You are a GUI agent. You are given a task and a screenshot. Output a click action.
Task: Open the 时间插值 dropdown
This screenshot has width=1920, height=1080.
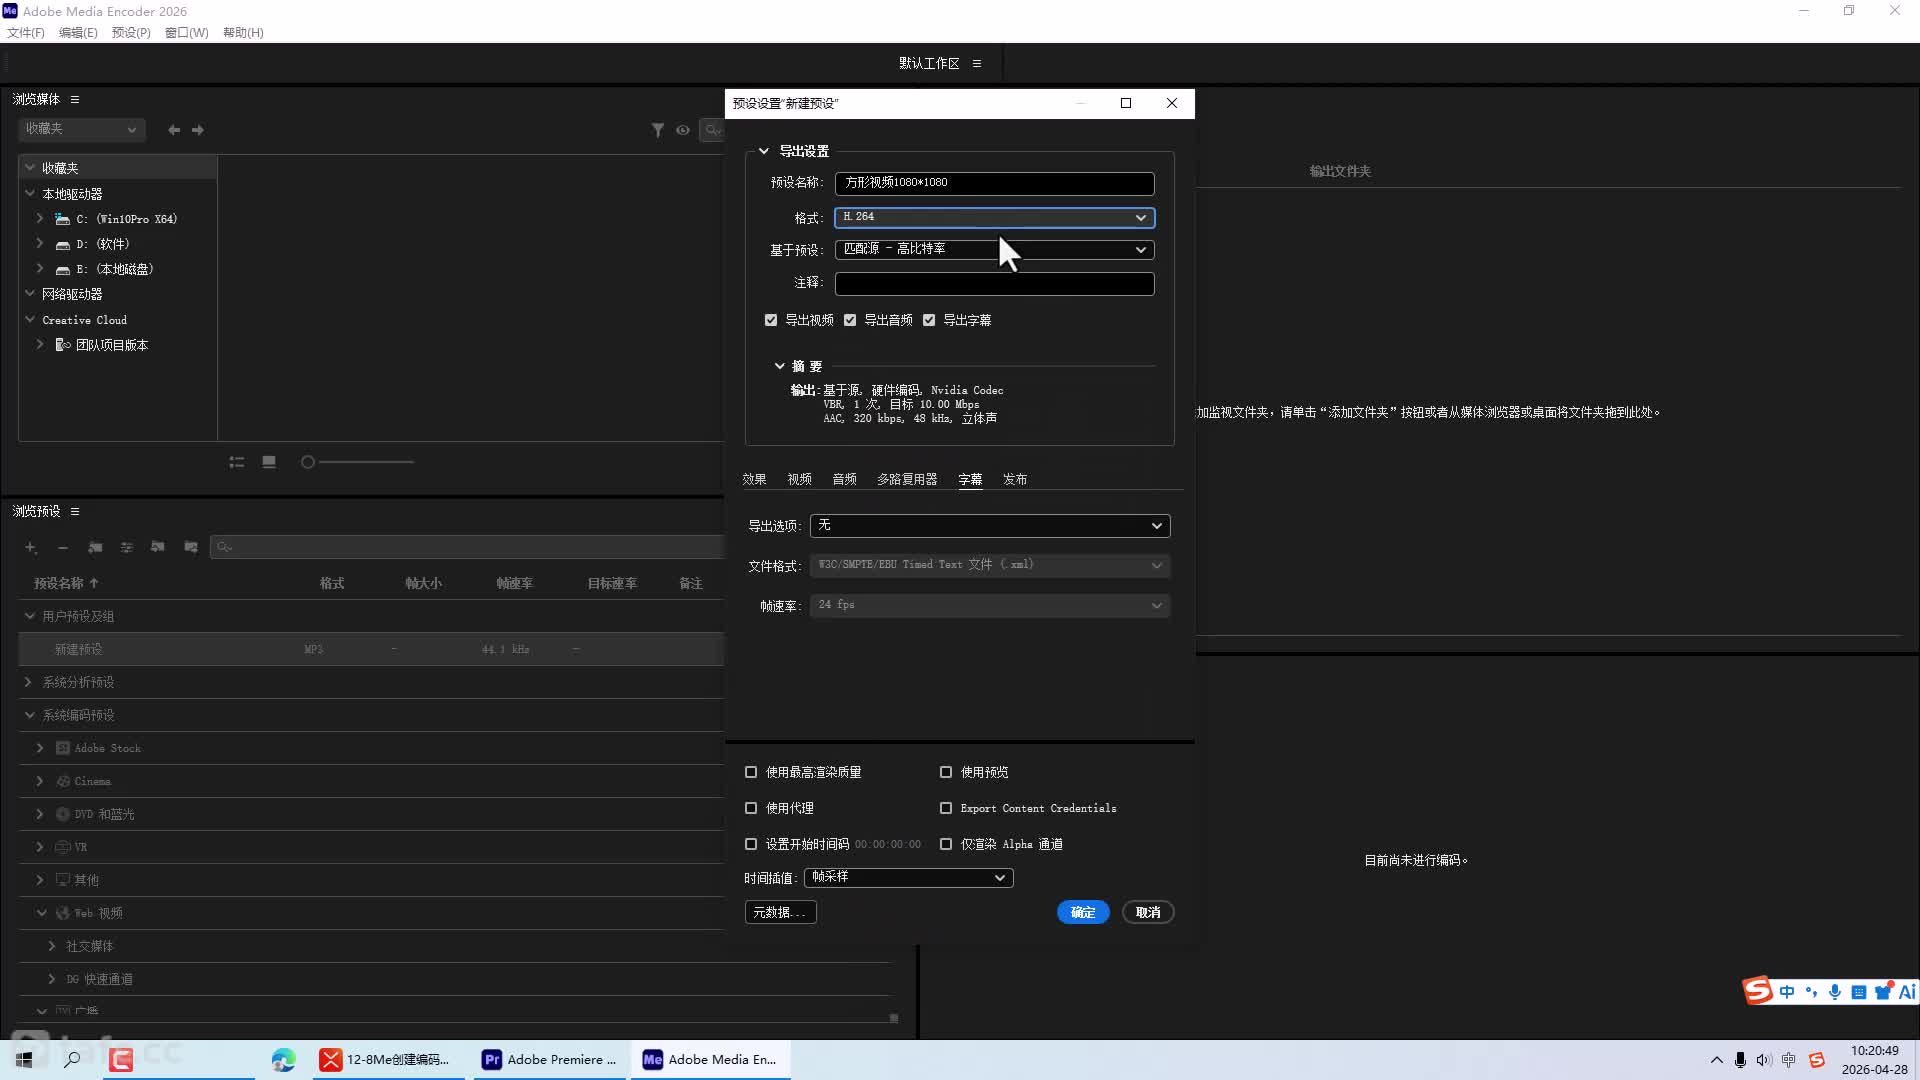click(x=909, y=877)
